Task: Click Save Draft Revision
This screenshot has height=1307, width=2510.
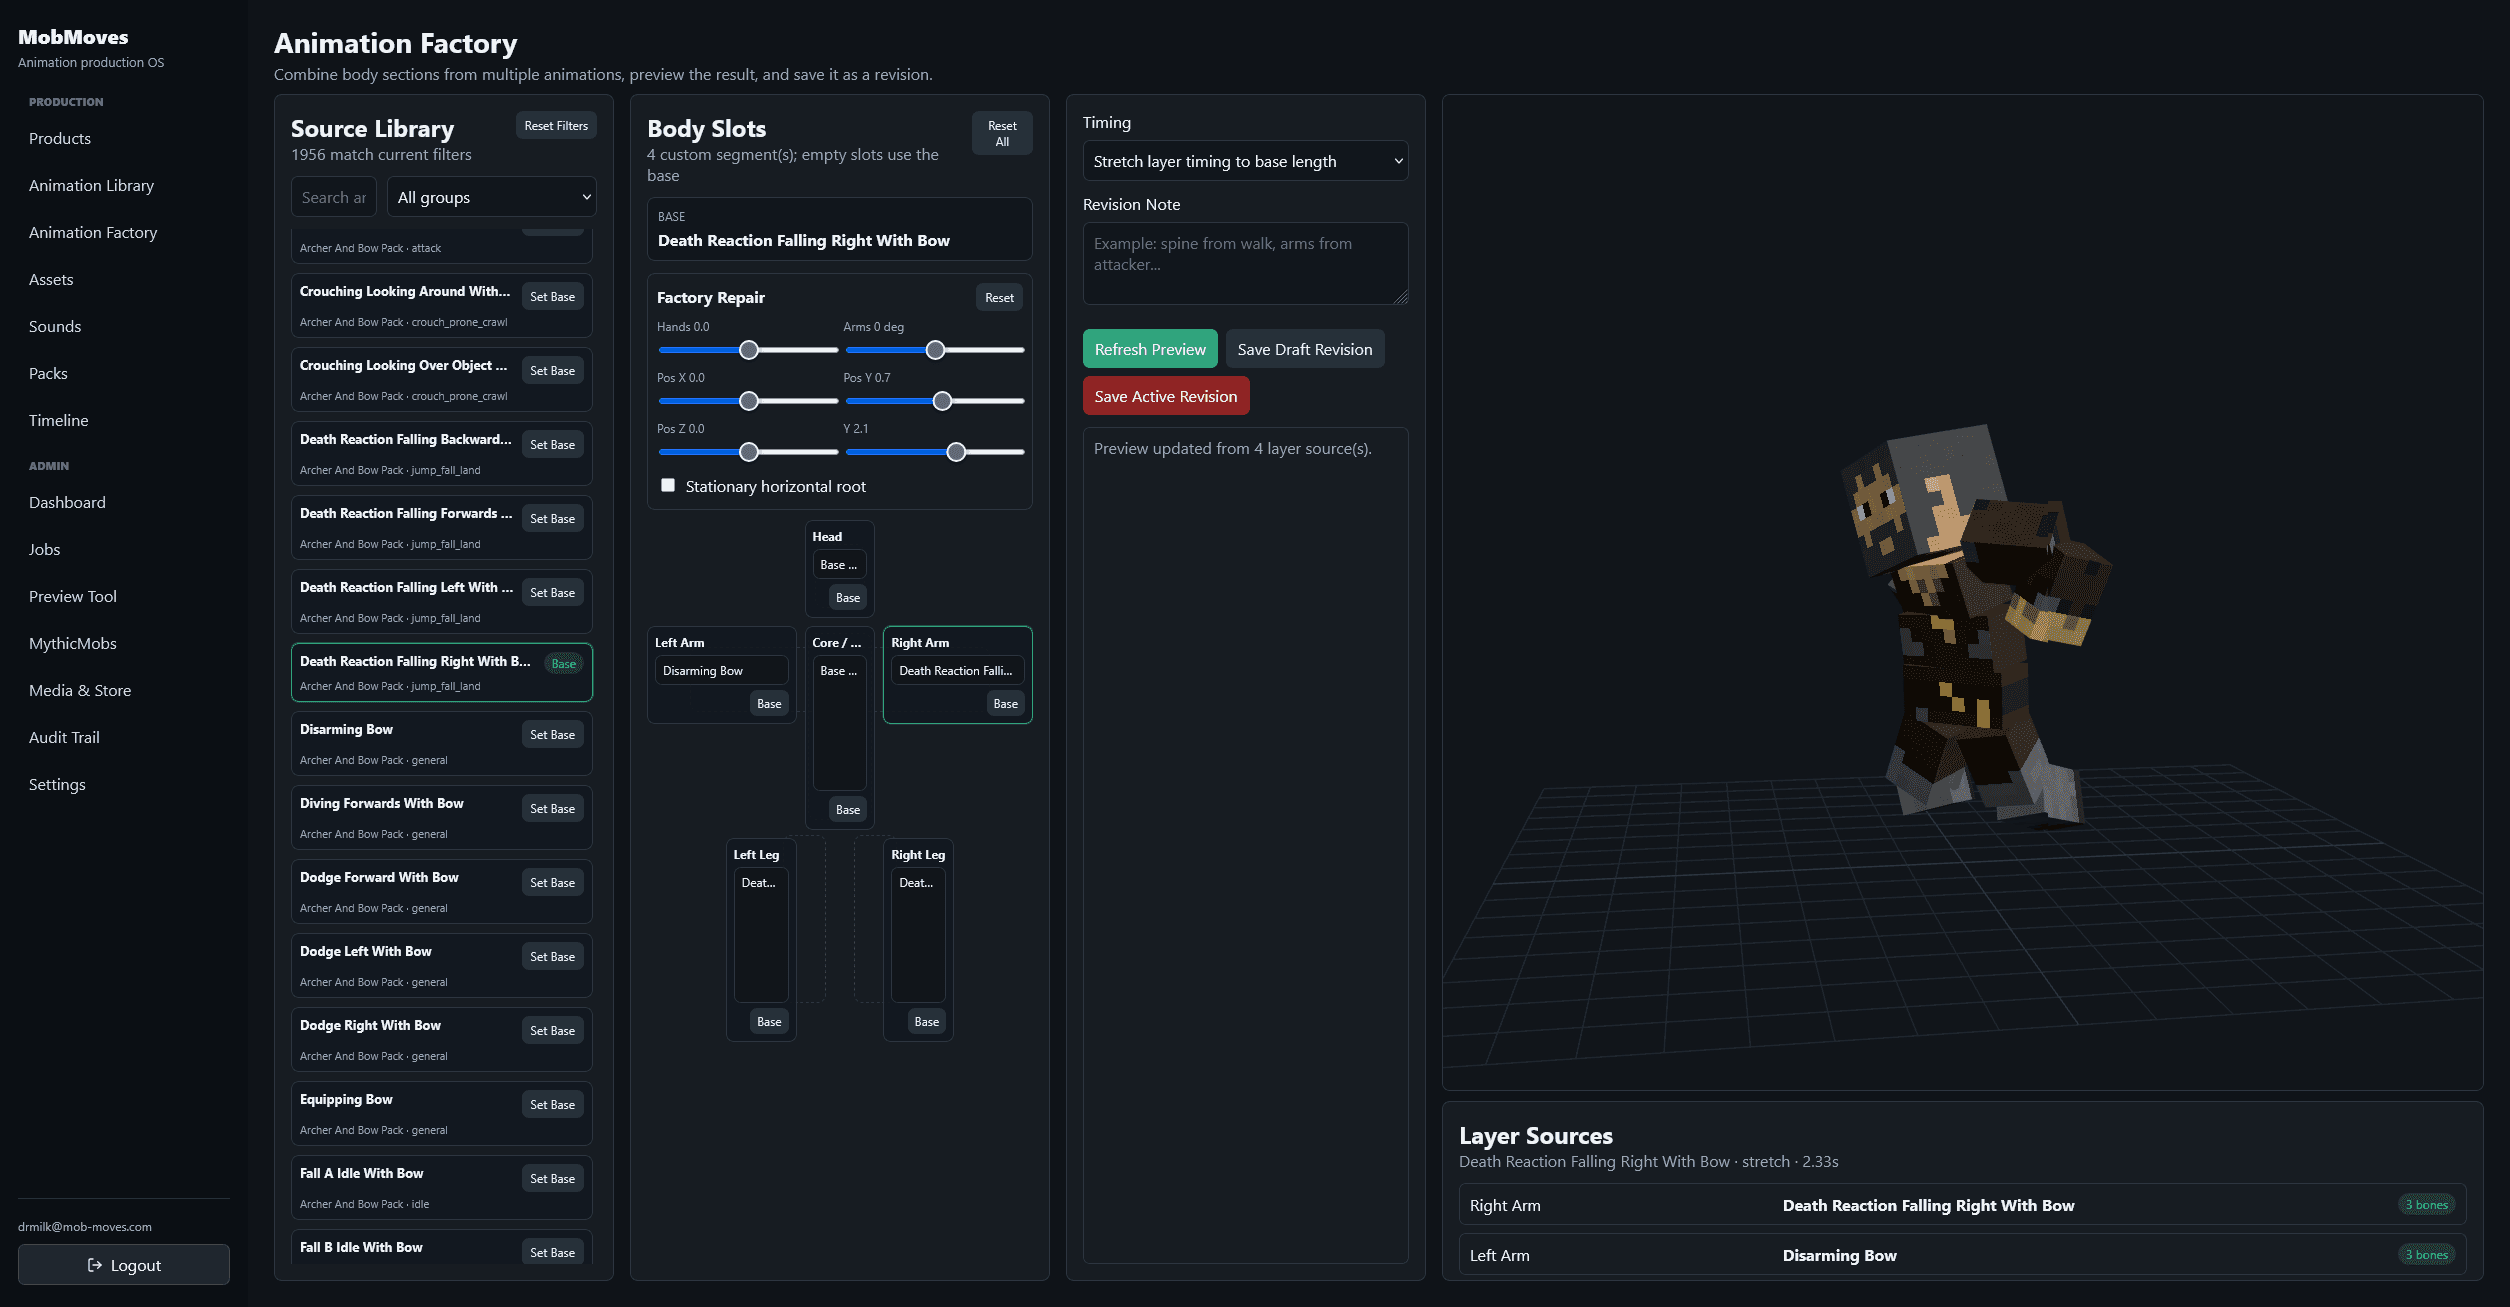Action: [1305, 349]
